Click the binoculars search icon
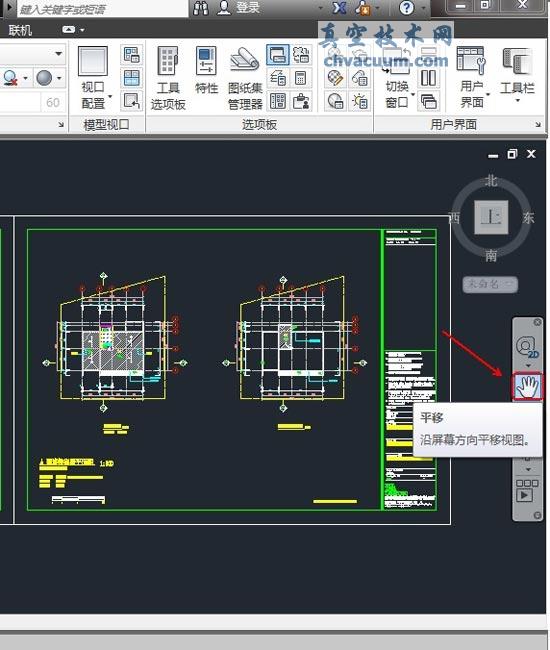 pyautogui.click(x=201, y=8)
